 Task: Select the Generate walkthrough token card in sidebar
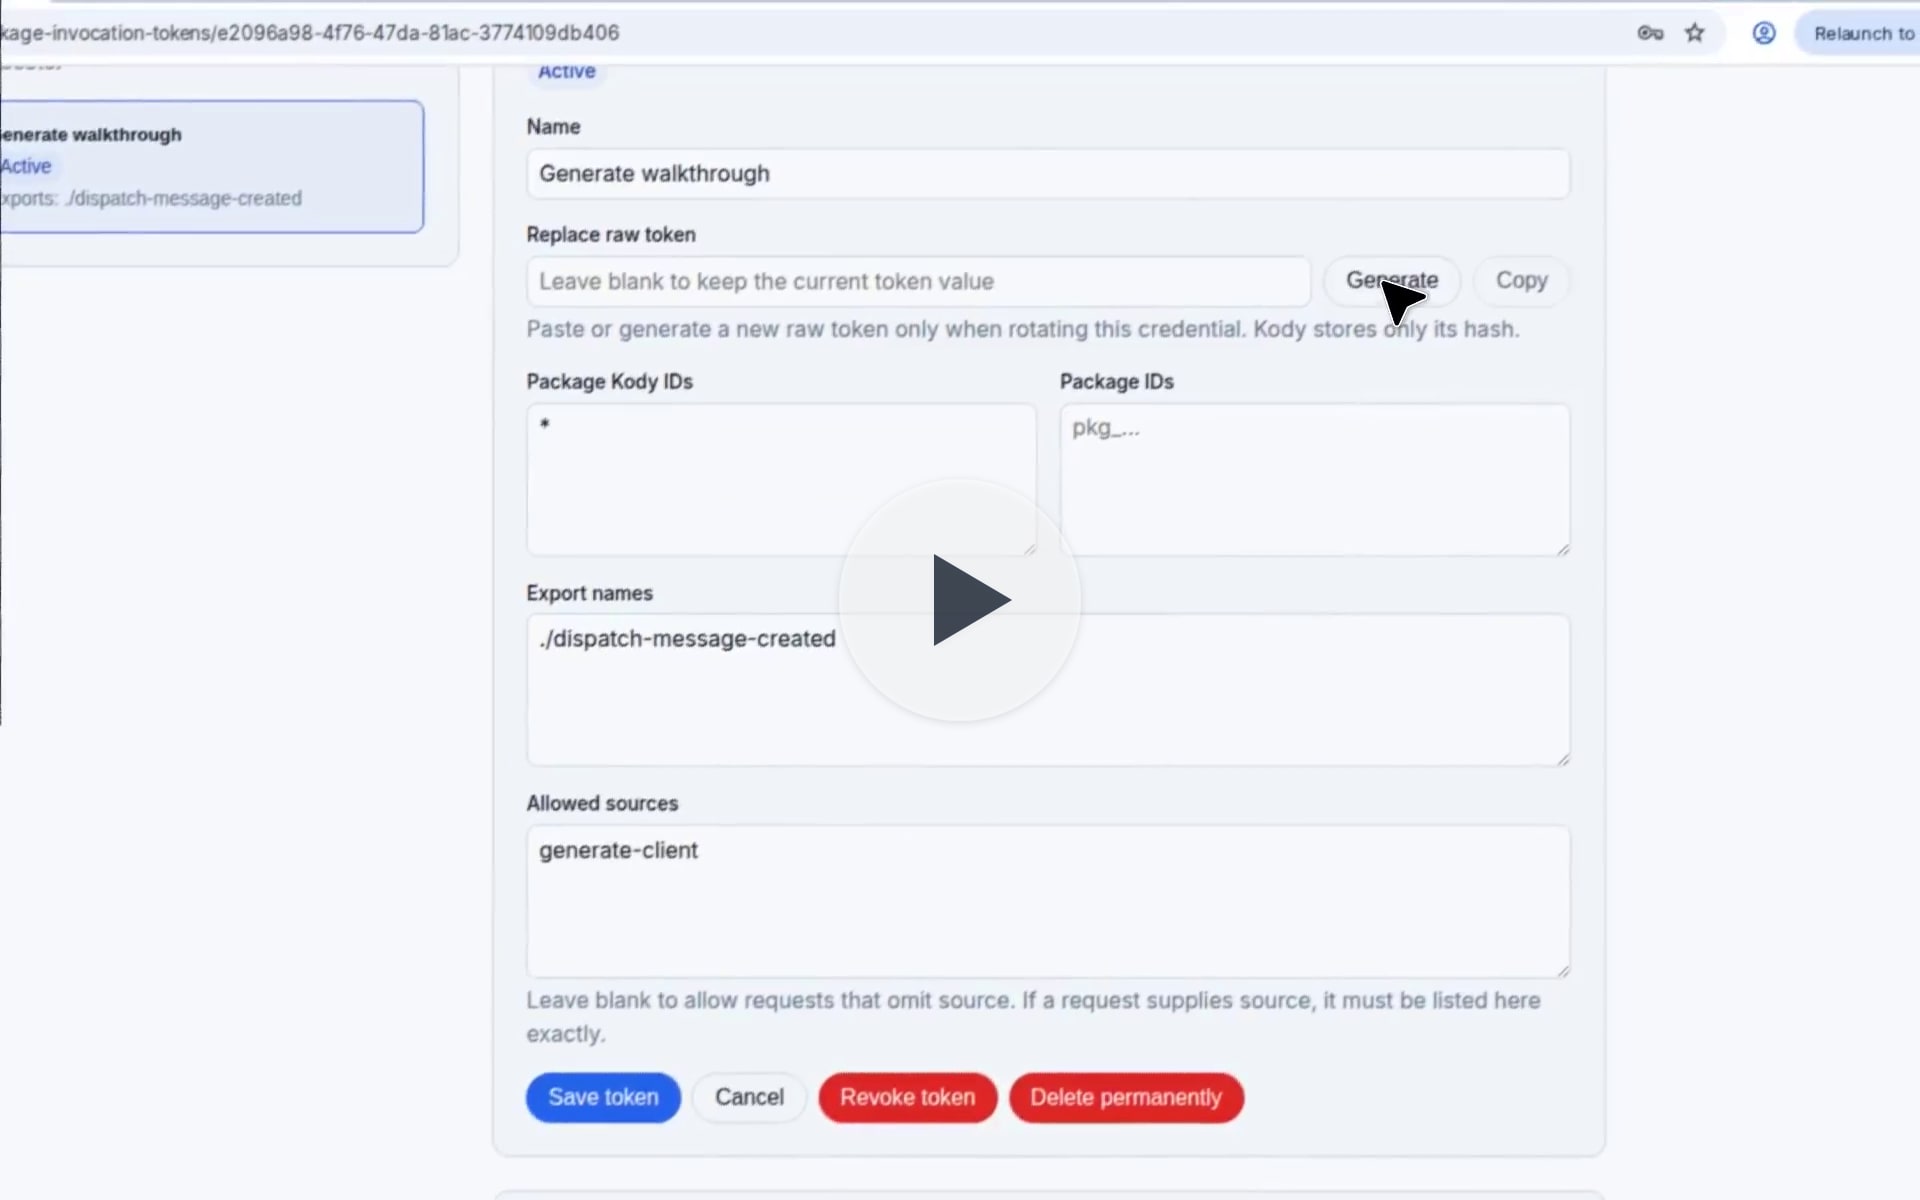[x=211, y=166]
